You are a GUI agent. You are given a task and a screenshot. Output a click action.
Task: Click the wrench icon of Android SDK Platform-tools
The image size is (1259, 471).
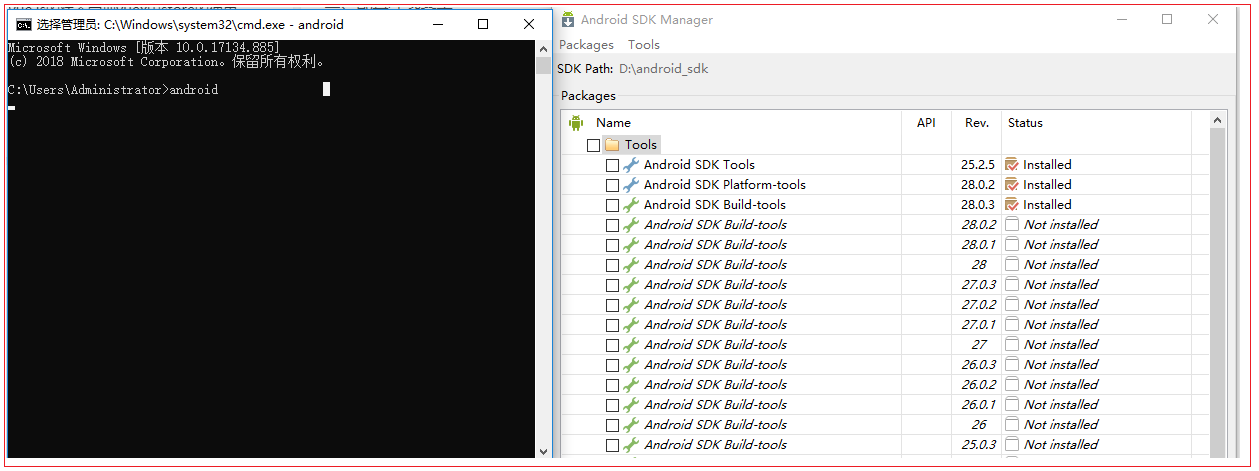point(631,185)
